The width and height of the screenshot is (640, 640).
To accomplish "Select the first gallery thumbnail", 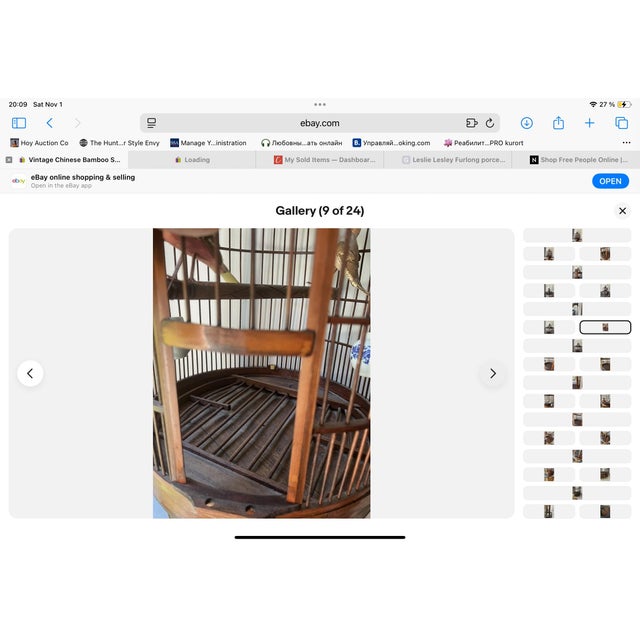I will [x=577, y=235].
